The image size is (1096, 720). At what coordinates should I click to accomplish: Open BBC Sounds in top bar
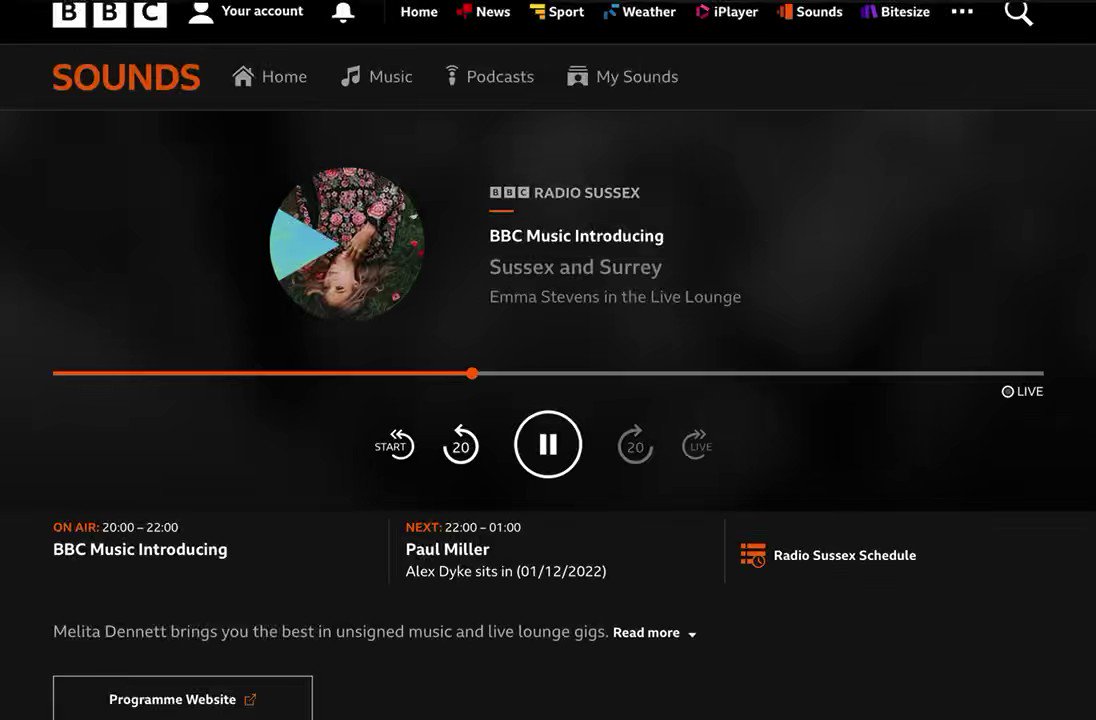pyautogui.click(x=809, y=12)
